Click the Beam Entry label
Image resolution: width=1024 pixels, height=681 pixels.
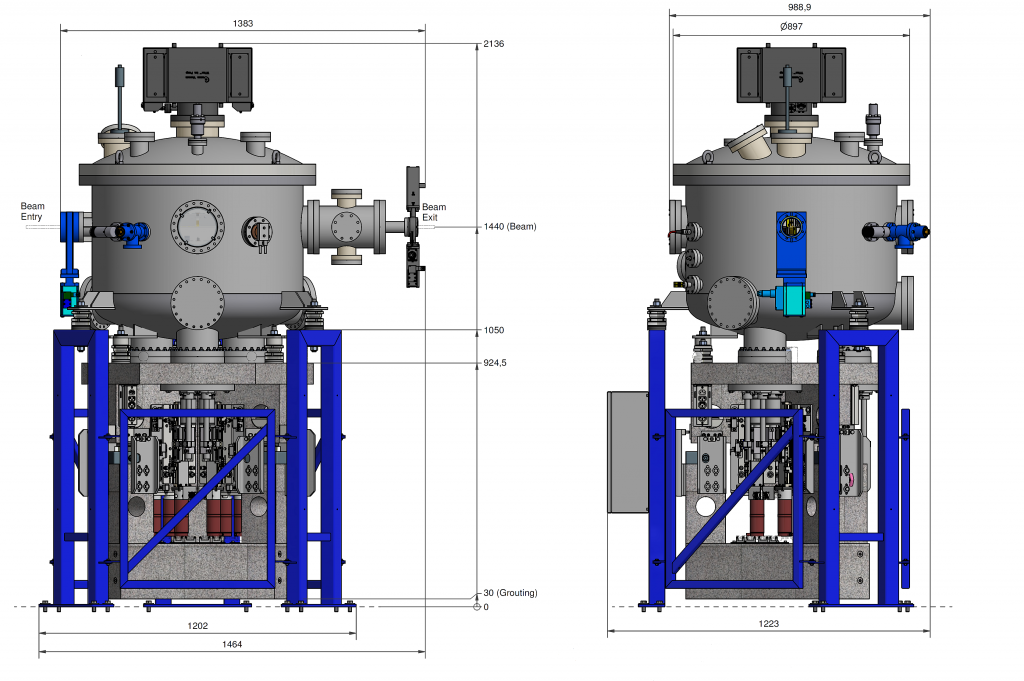point(32,212)
